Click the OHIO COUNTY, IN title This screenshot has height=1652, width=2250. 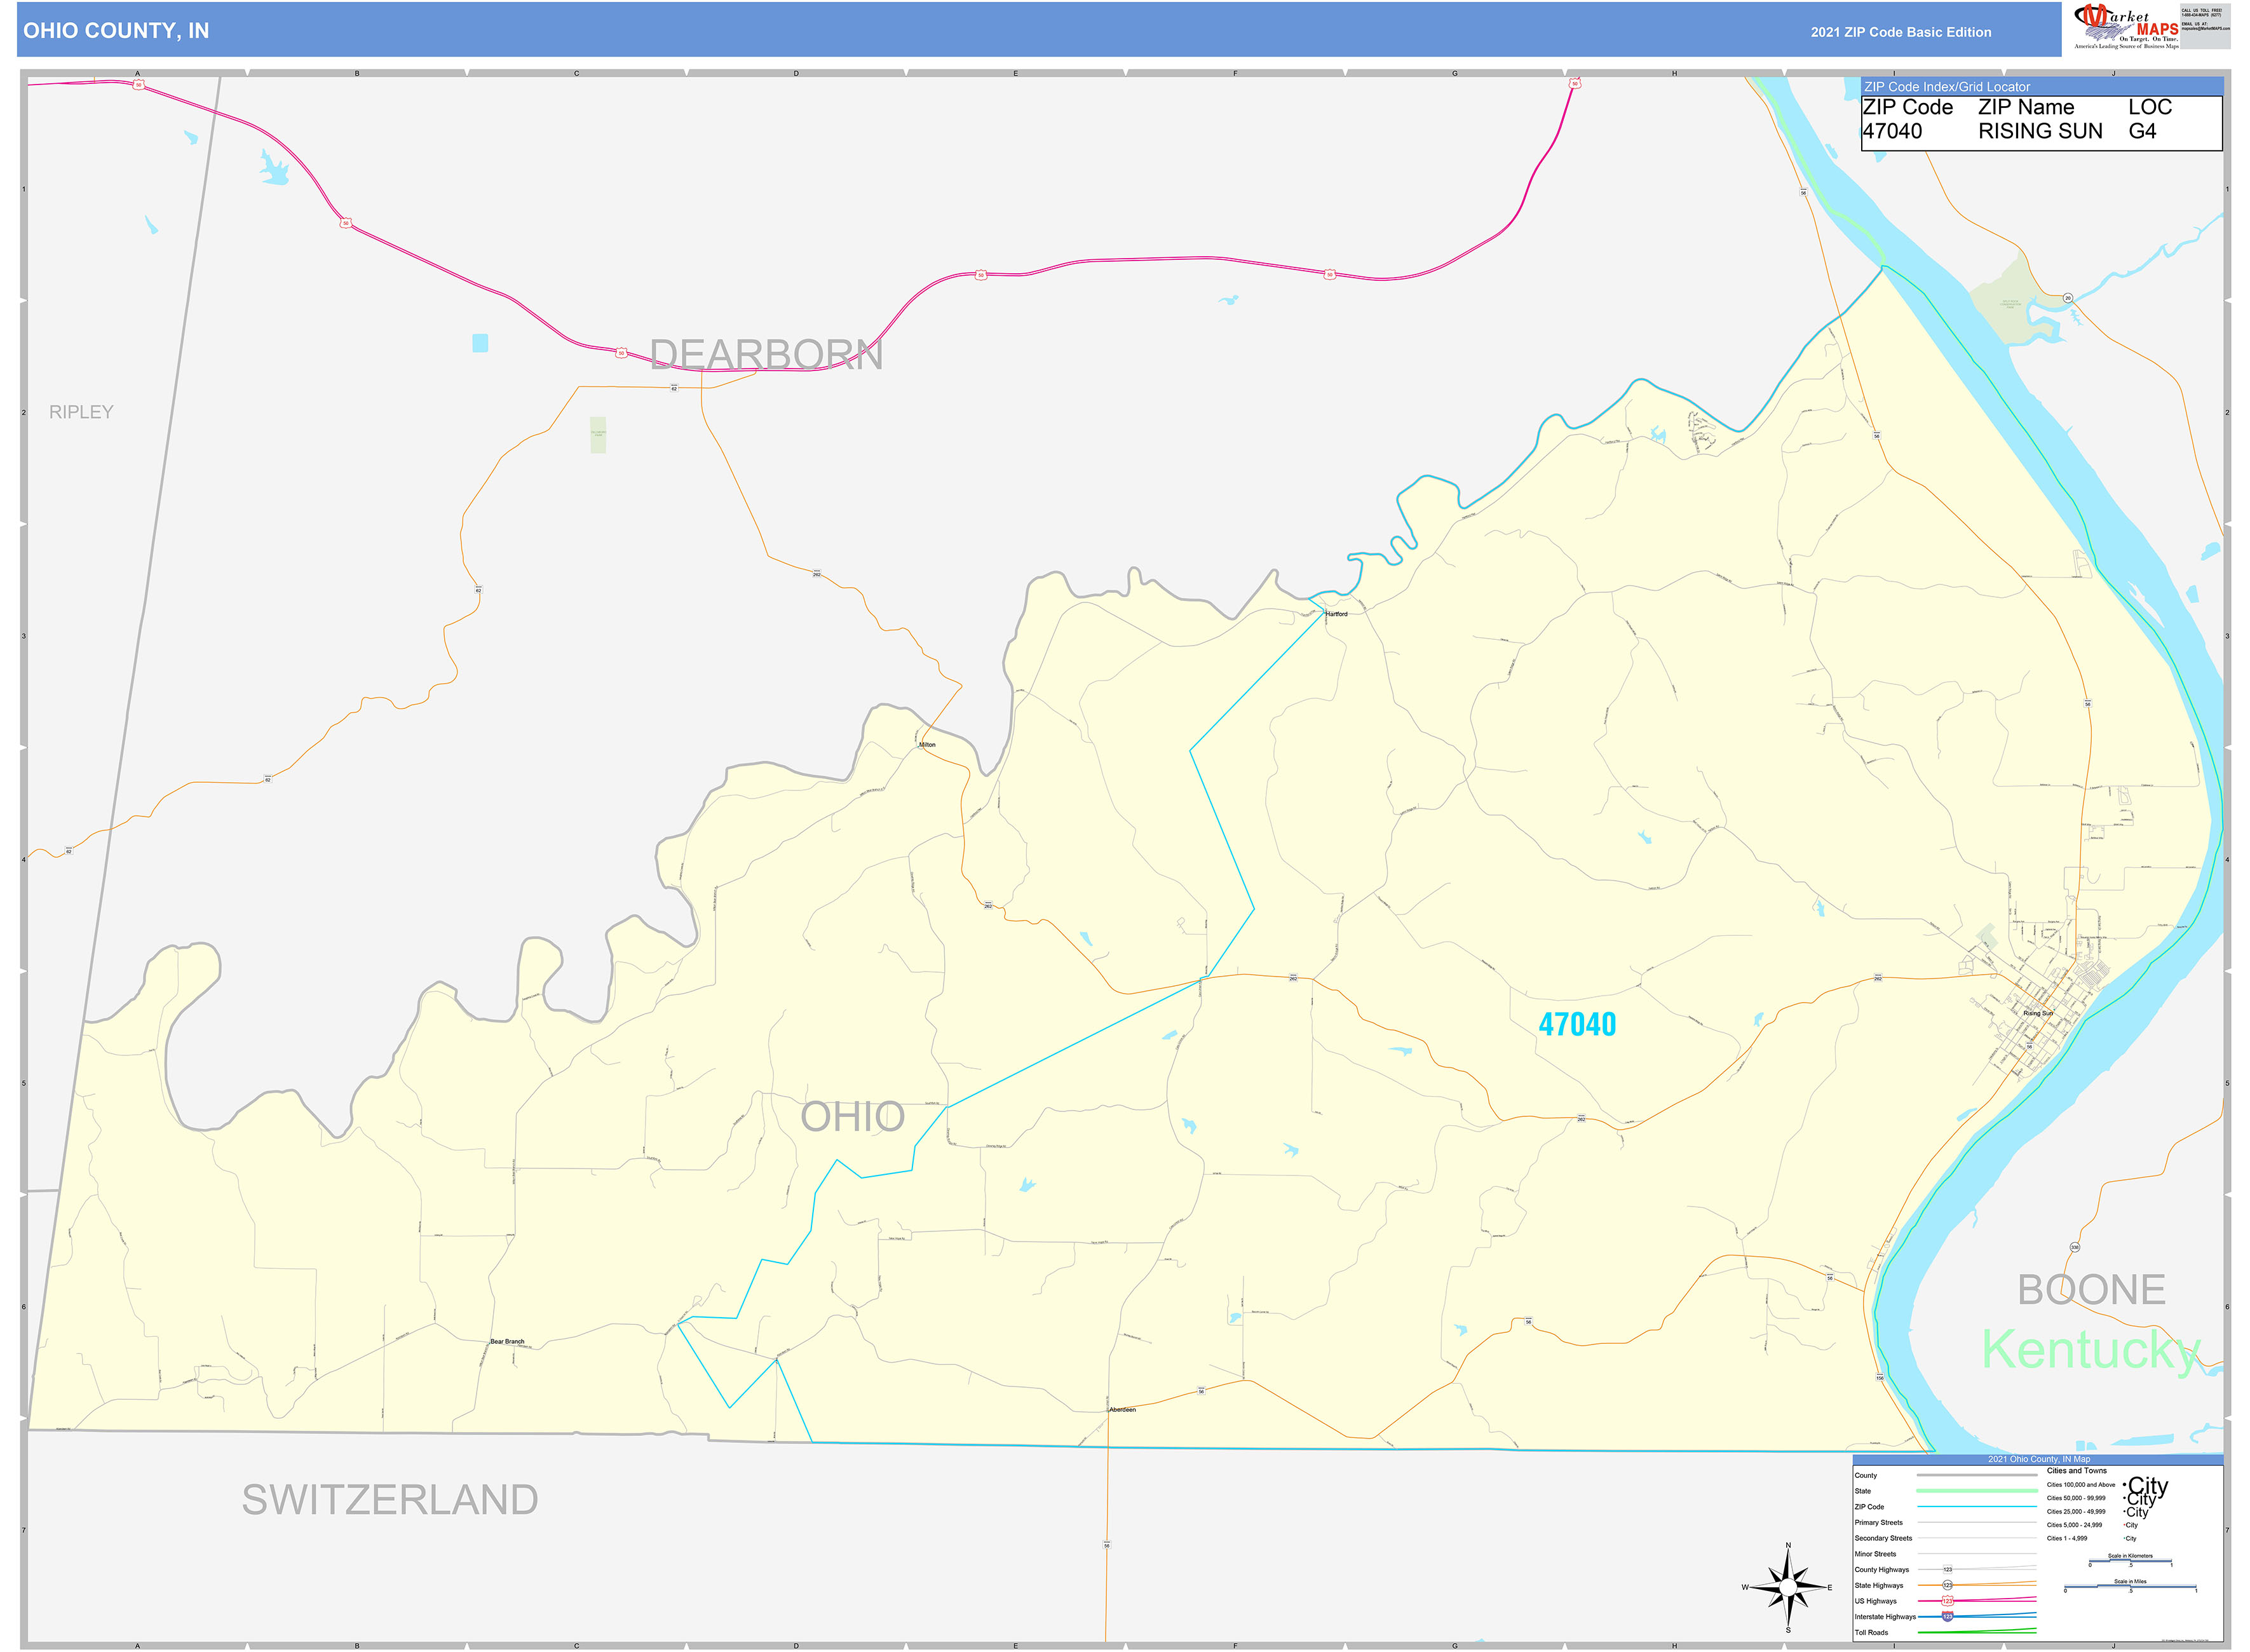(117, 31)
